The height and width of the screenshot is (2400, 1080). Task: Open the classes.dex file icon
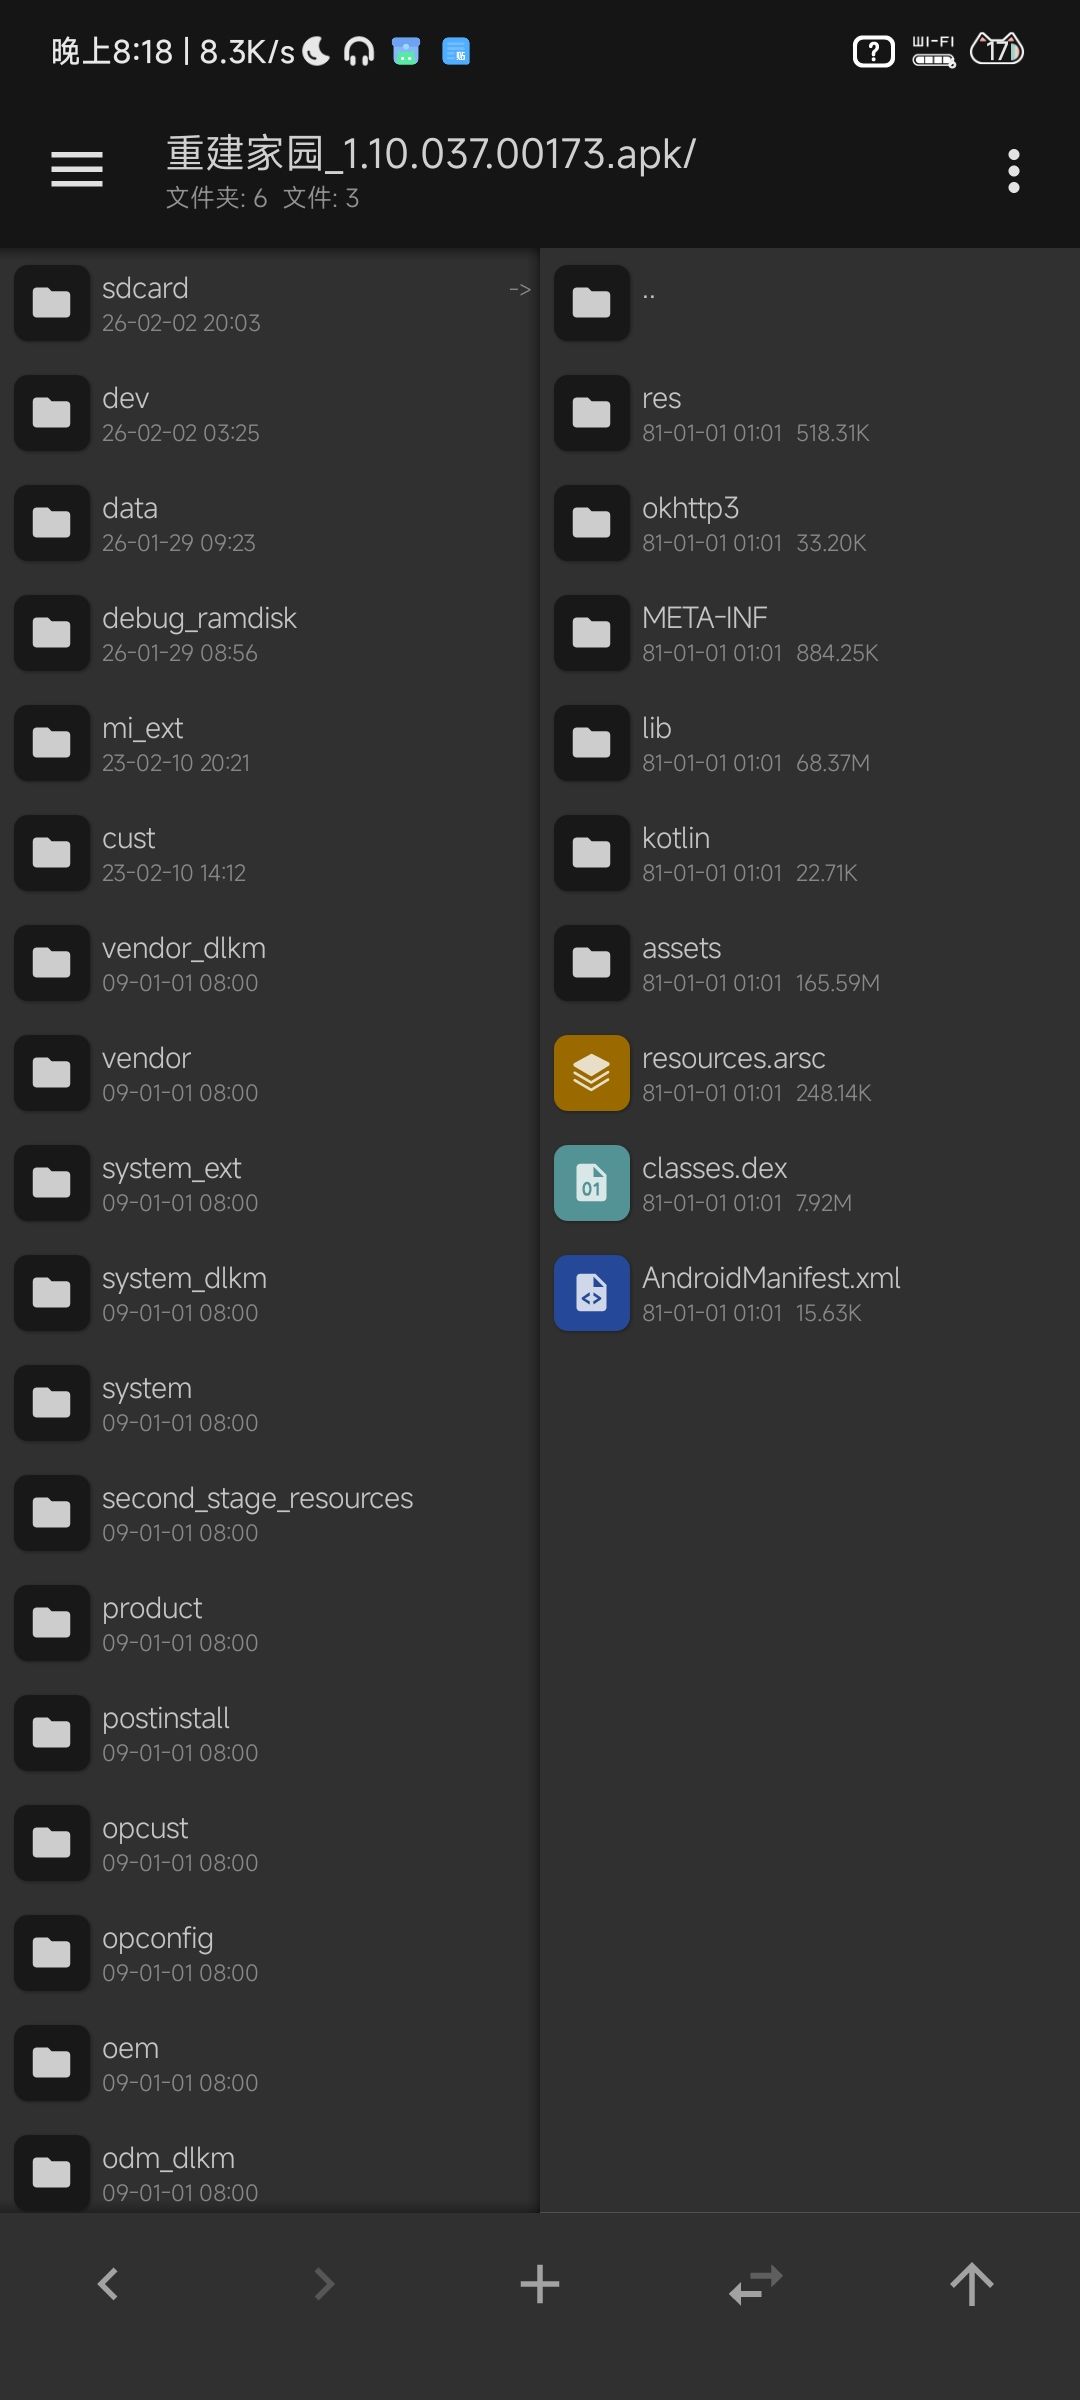tap(592, 1183)
